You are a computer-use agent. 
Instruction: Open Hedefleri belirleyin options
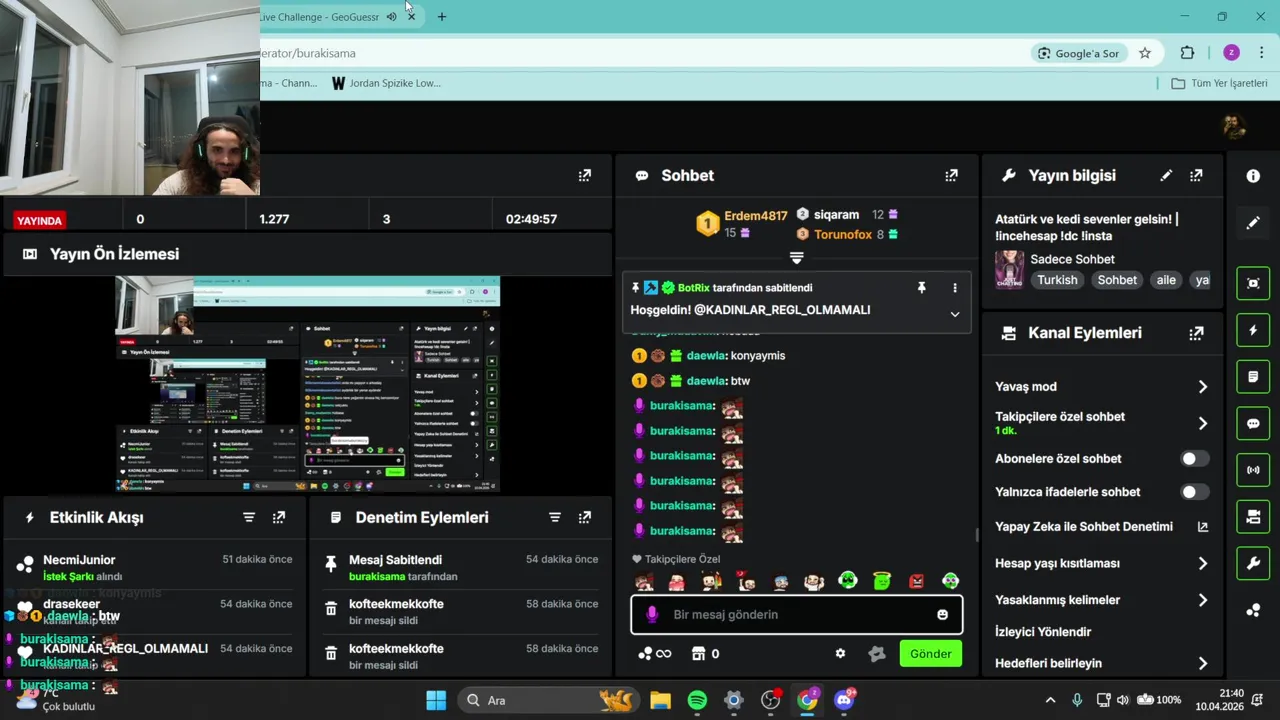tap(1101, 663)
